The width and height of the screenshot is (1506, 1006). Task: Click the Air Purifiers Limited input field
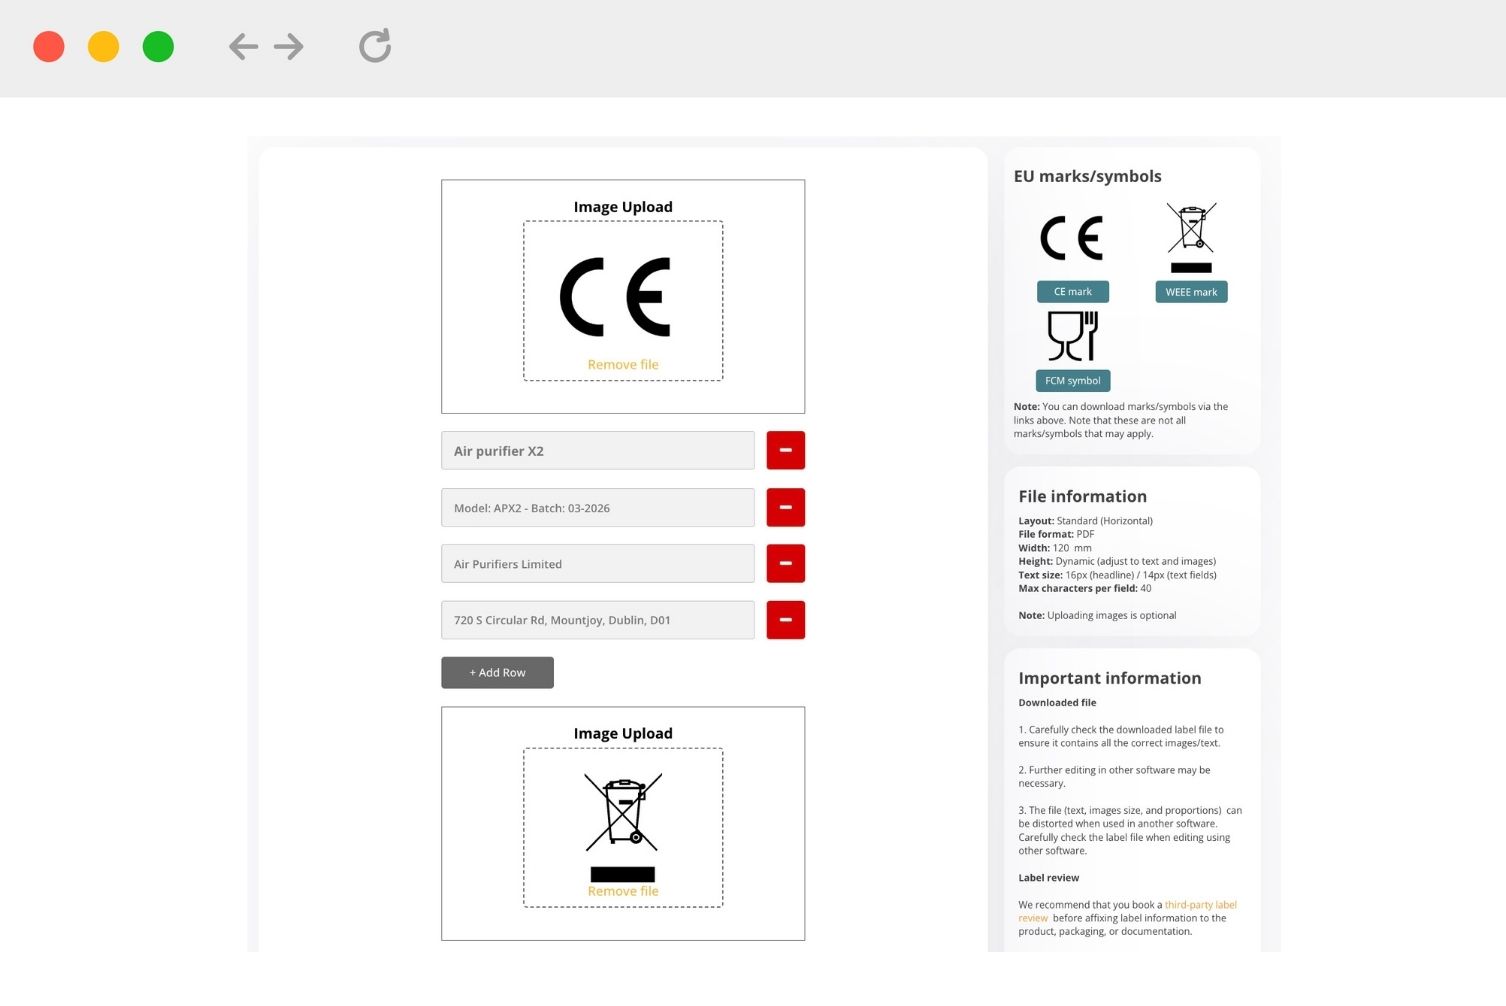pos(597,564)
